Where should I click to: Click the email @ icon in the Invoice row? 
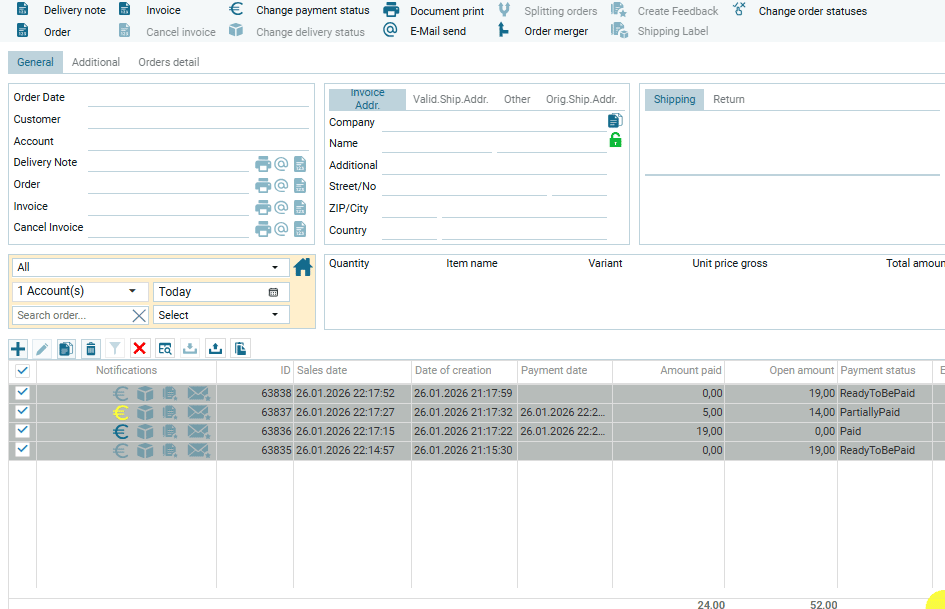pyautogui.click(x=281, y=207)
